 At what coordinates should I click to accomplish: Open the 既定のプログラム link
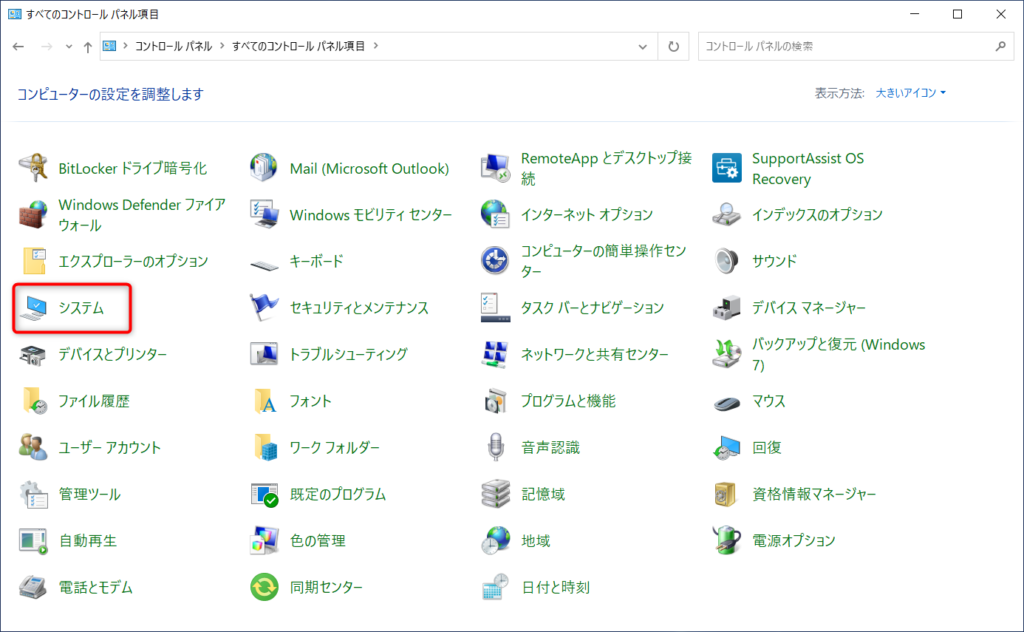coord(338,494)
